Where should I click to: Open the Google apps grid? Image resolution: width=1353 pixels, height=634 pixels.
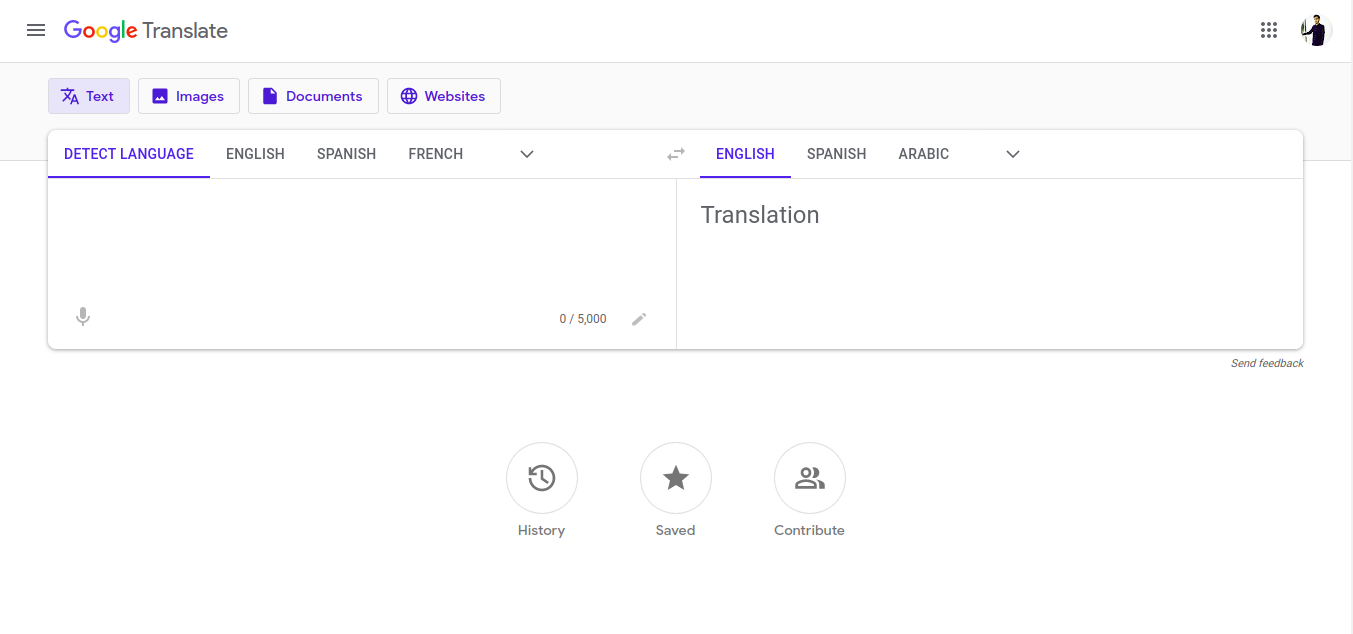point(1269,30)
